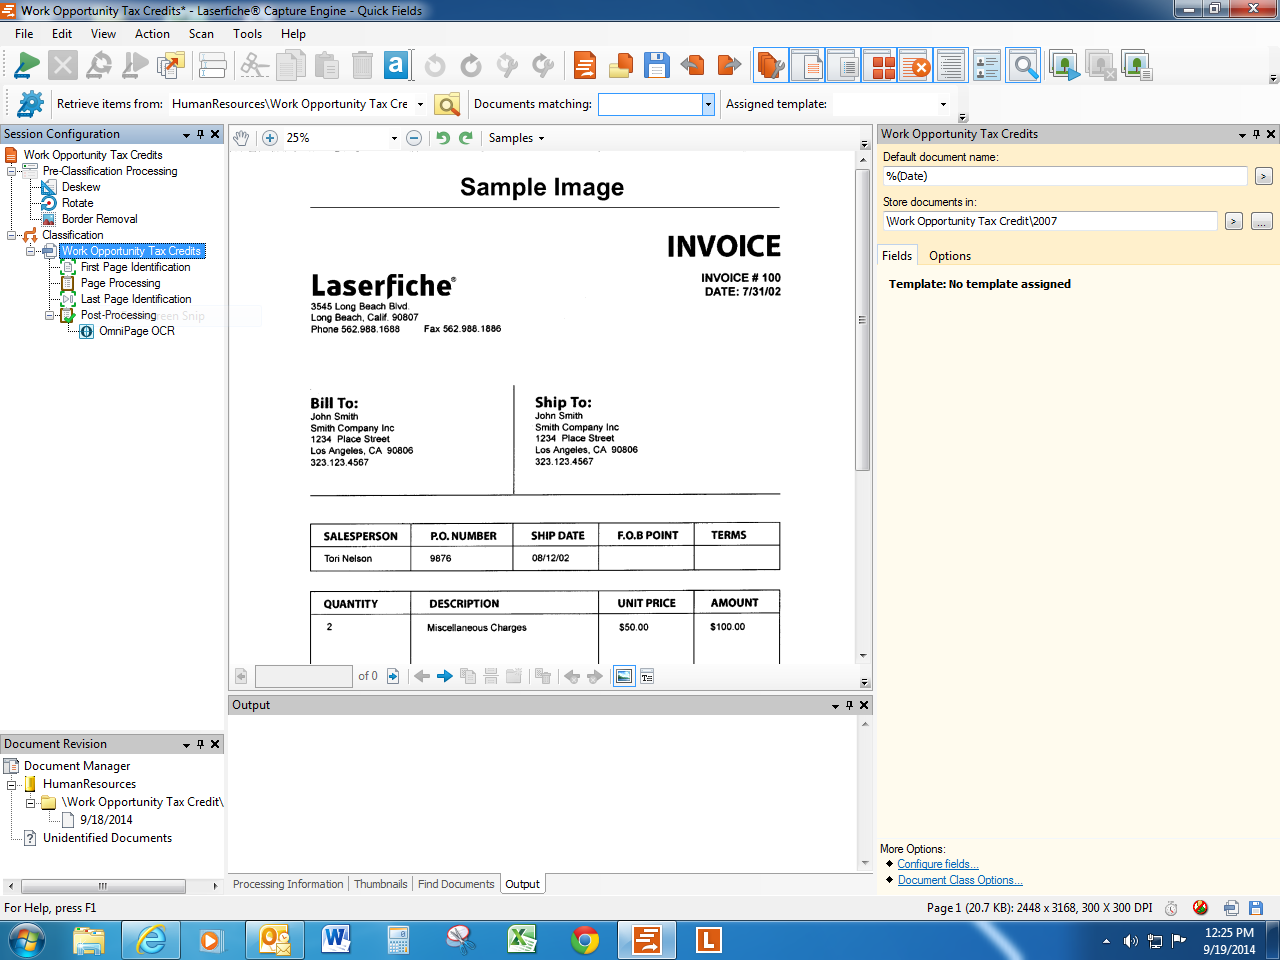Click the magnifying glass toolbar icon
The image size is (1280, 960).
tap(1024, 66)
